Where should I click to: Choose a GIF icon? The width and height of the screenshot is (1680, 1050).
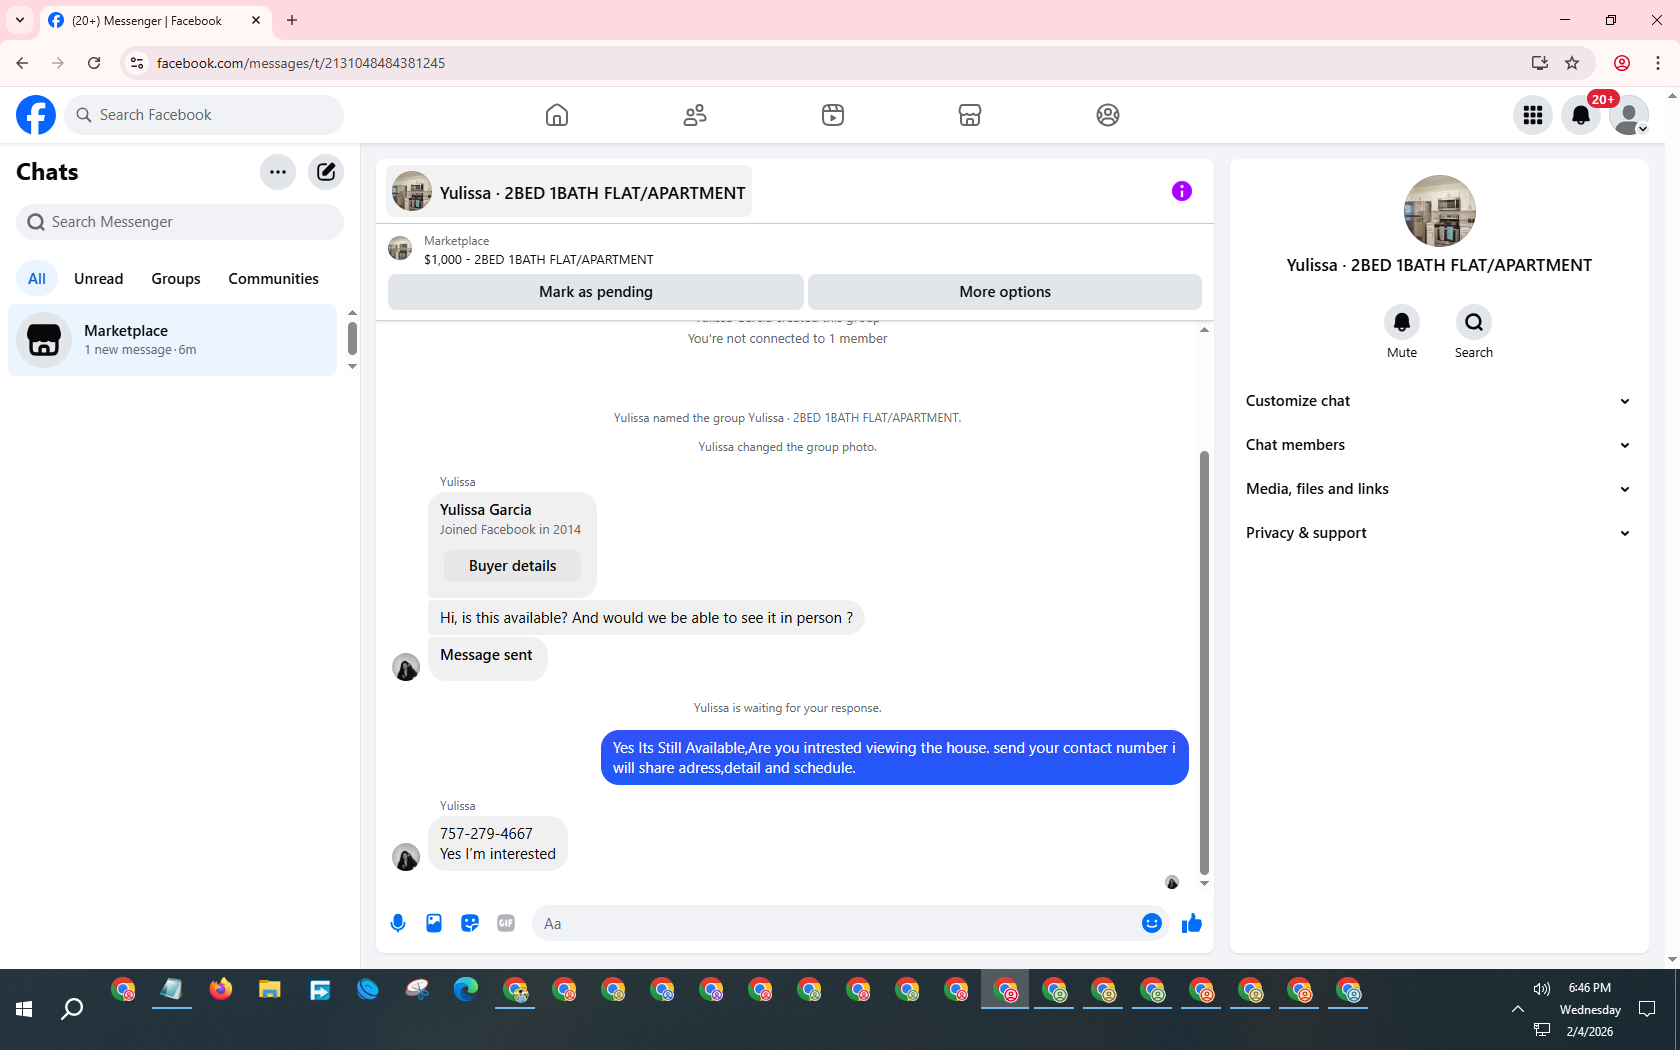point(506,923)
